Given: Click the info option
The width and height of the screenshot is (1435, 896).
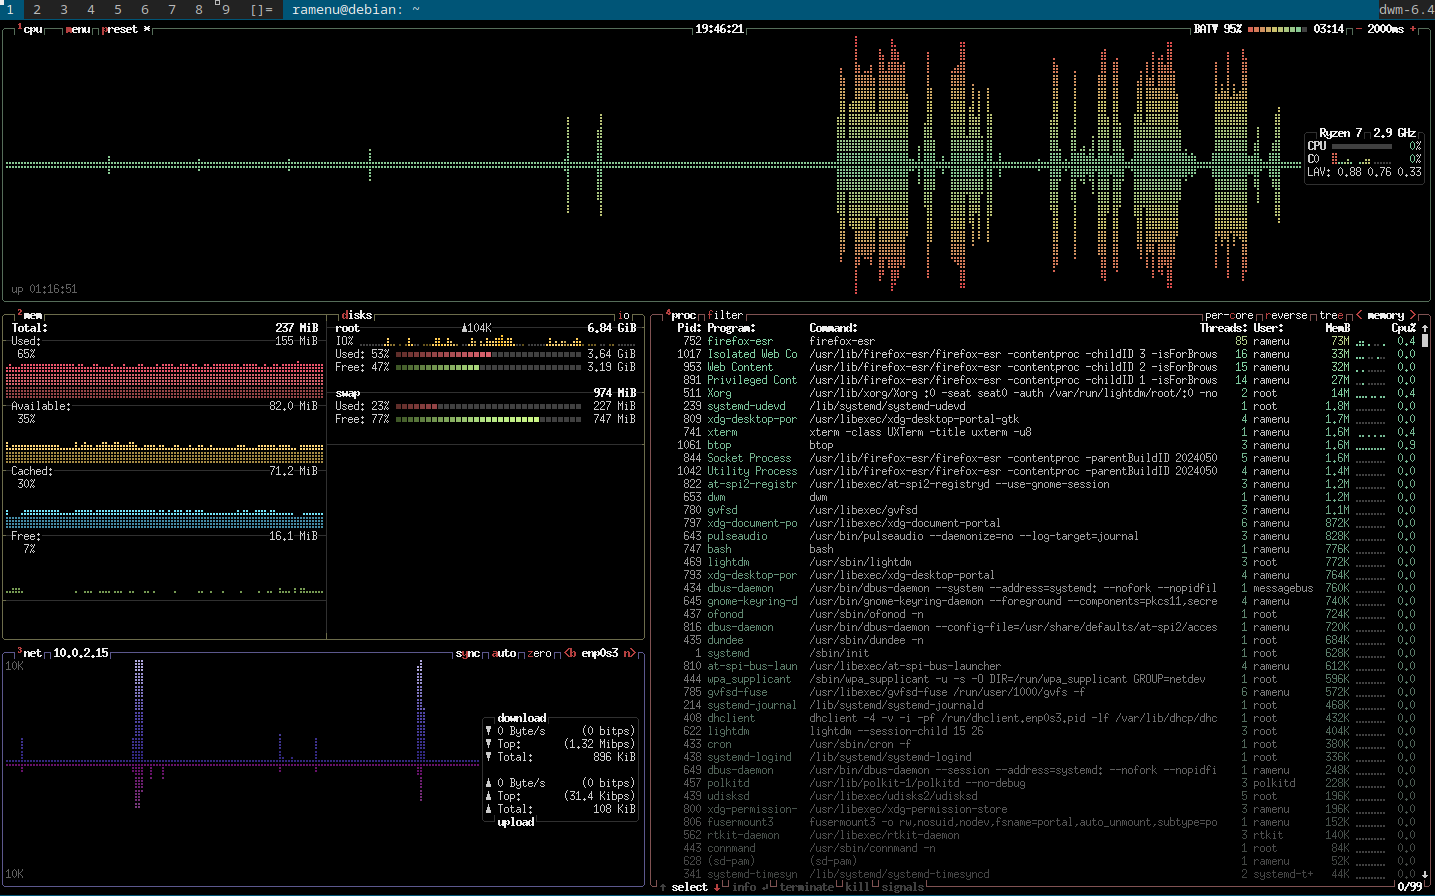Looking at the screenshot, I should click(745, 887).
